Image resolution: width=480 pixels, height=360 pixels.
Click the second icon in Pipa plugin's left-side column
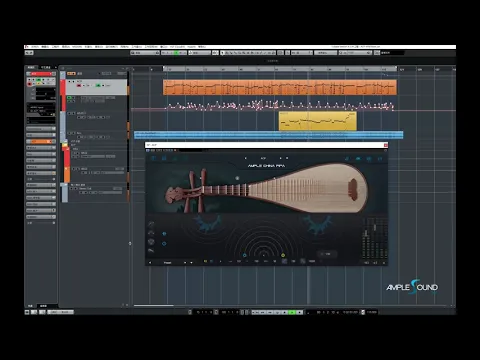pos(151,233)
